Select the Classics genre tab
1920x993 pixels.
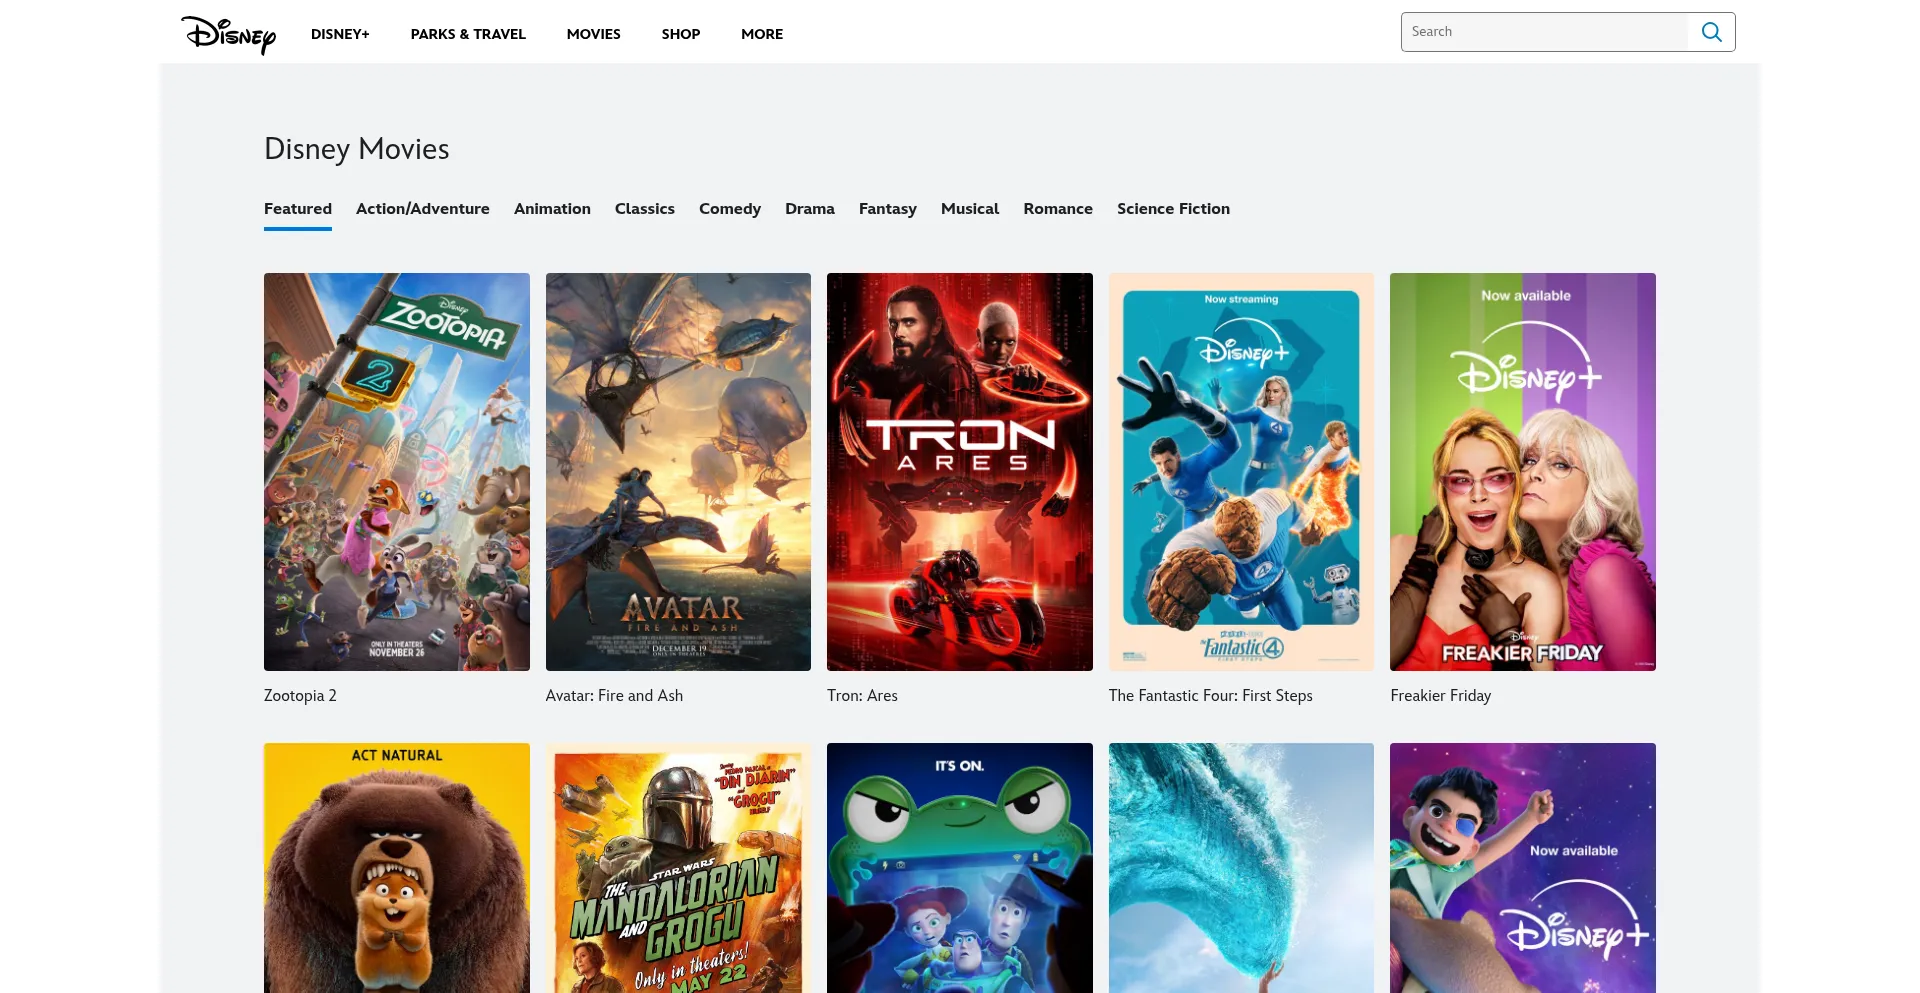click(645, 209)
